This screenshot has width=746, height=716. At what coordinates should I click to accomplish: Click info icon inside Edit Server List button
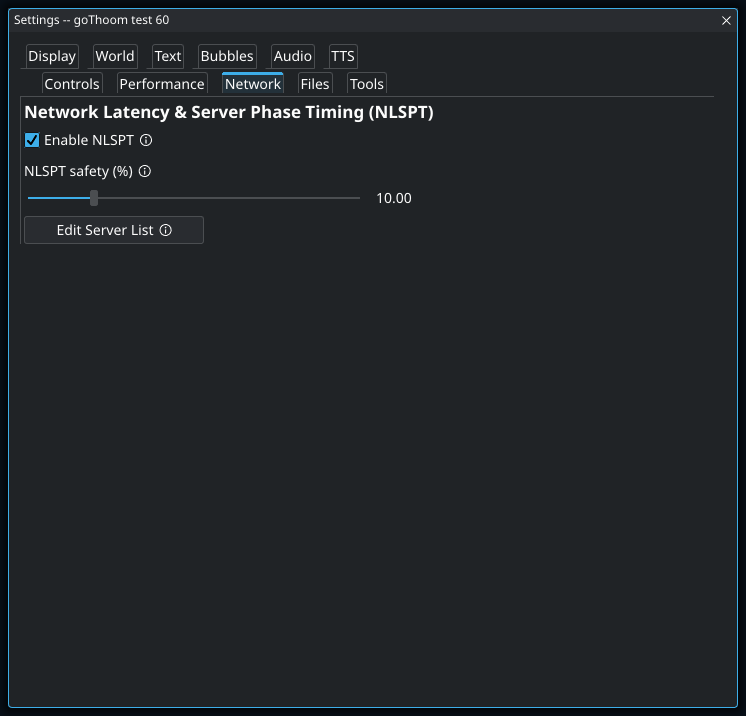[x=166, y=230]
